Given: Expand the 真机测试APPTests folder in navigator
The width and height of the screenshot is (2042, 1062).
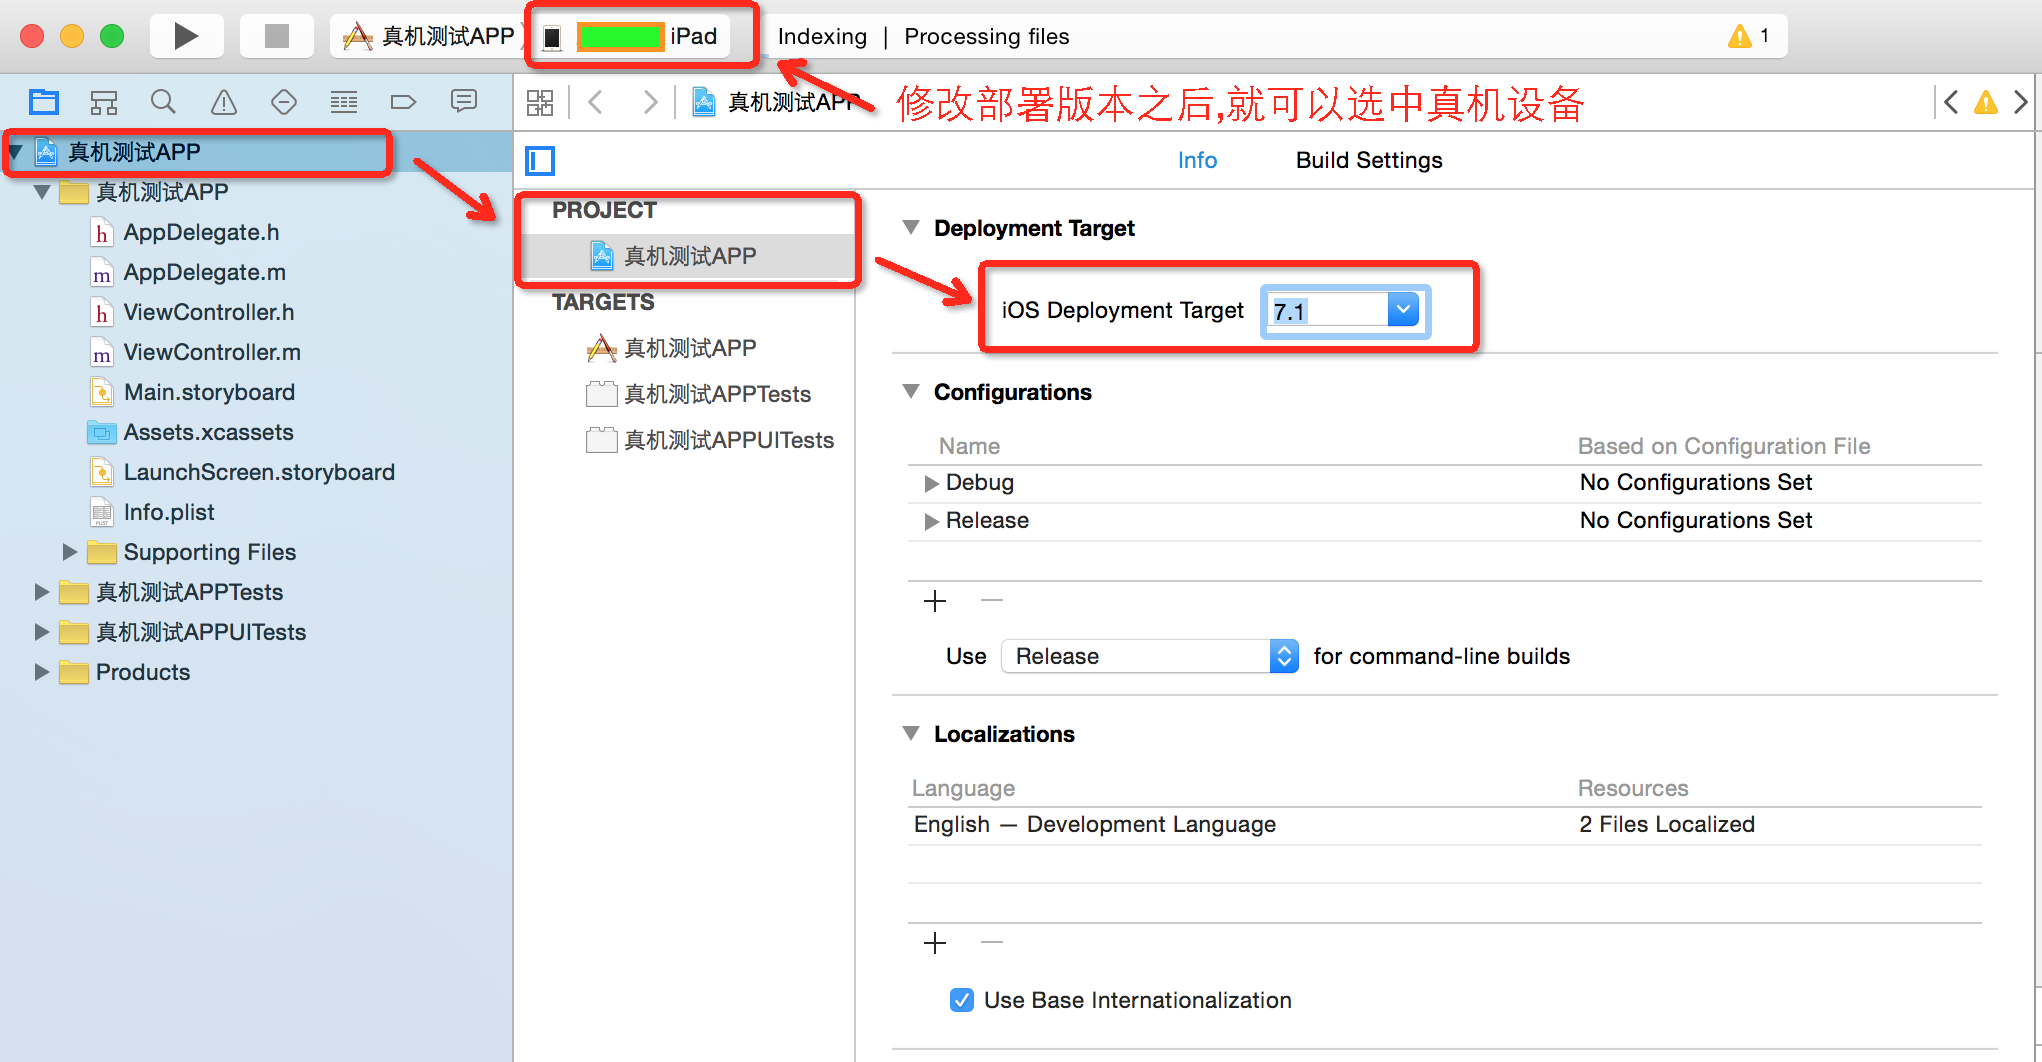Looking at the screenshot, I should pyautogui.click(x=42, y=592).
